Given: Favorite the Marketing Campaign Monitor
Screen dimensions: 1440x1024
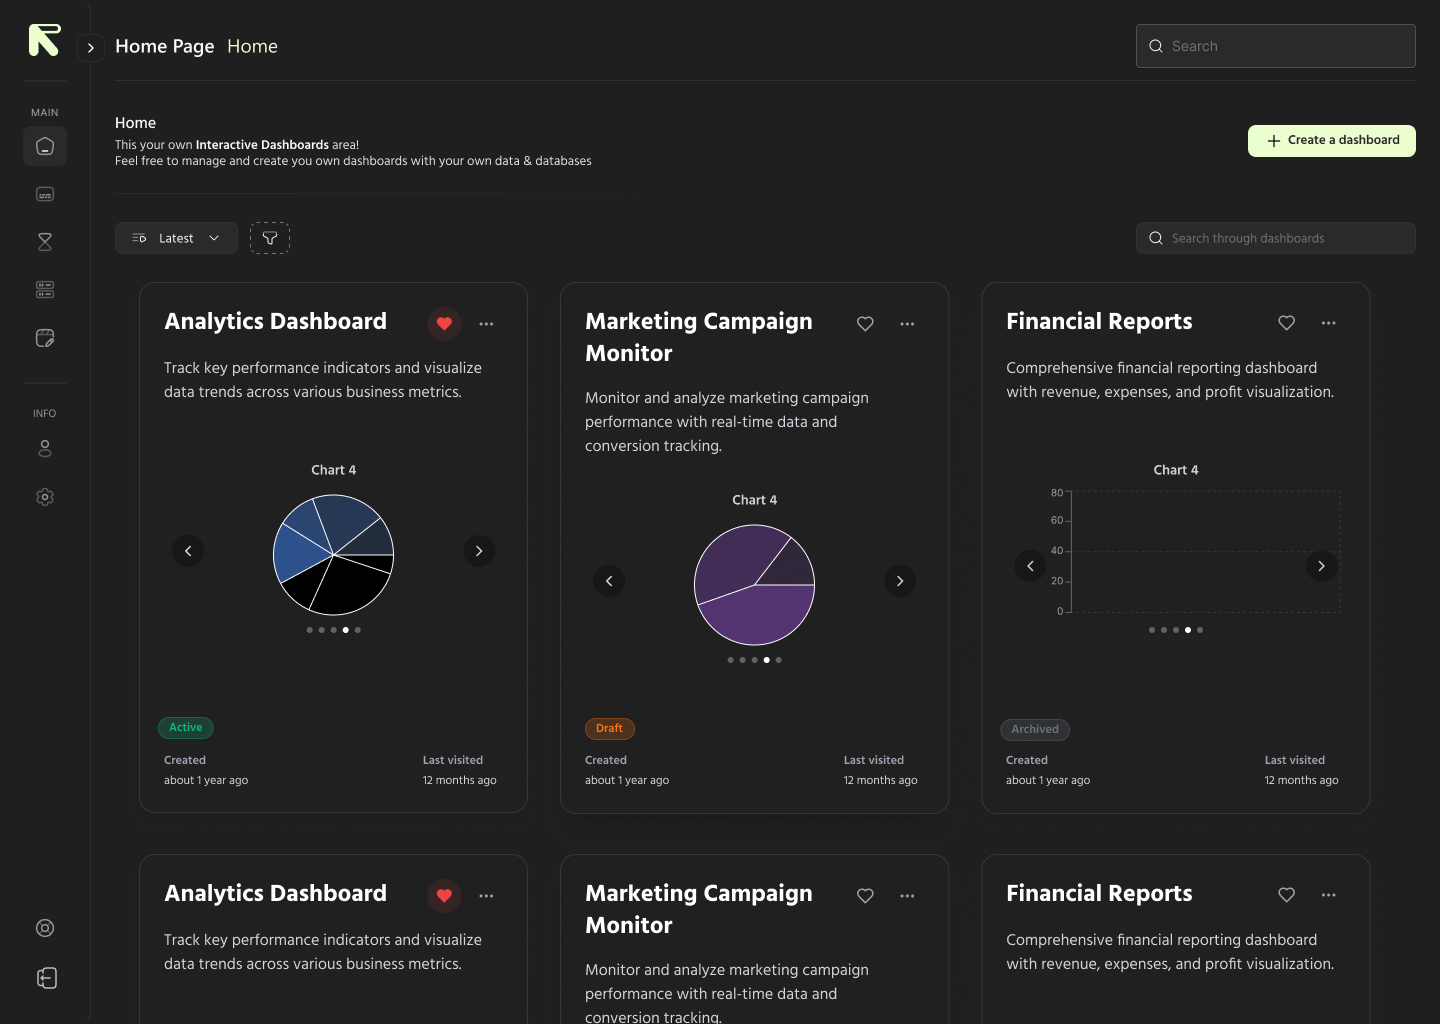Looking at the screenshot, I should pos(865,324).
